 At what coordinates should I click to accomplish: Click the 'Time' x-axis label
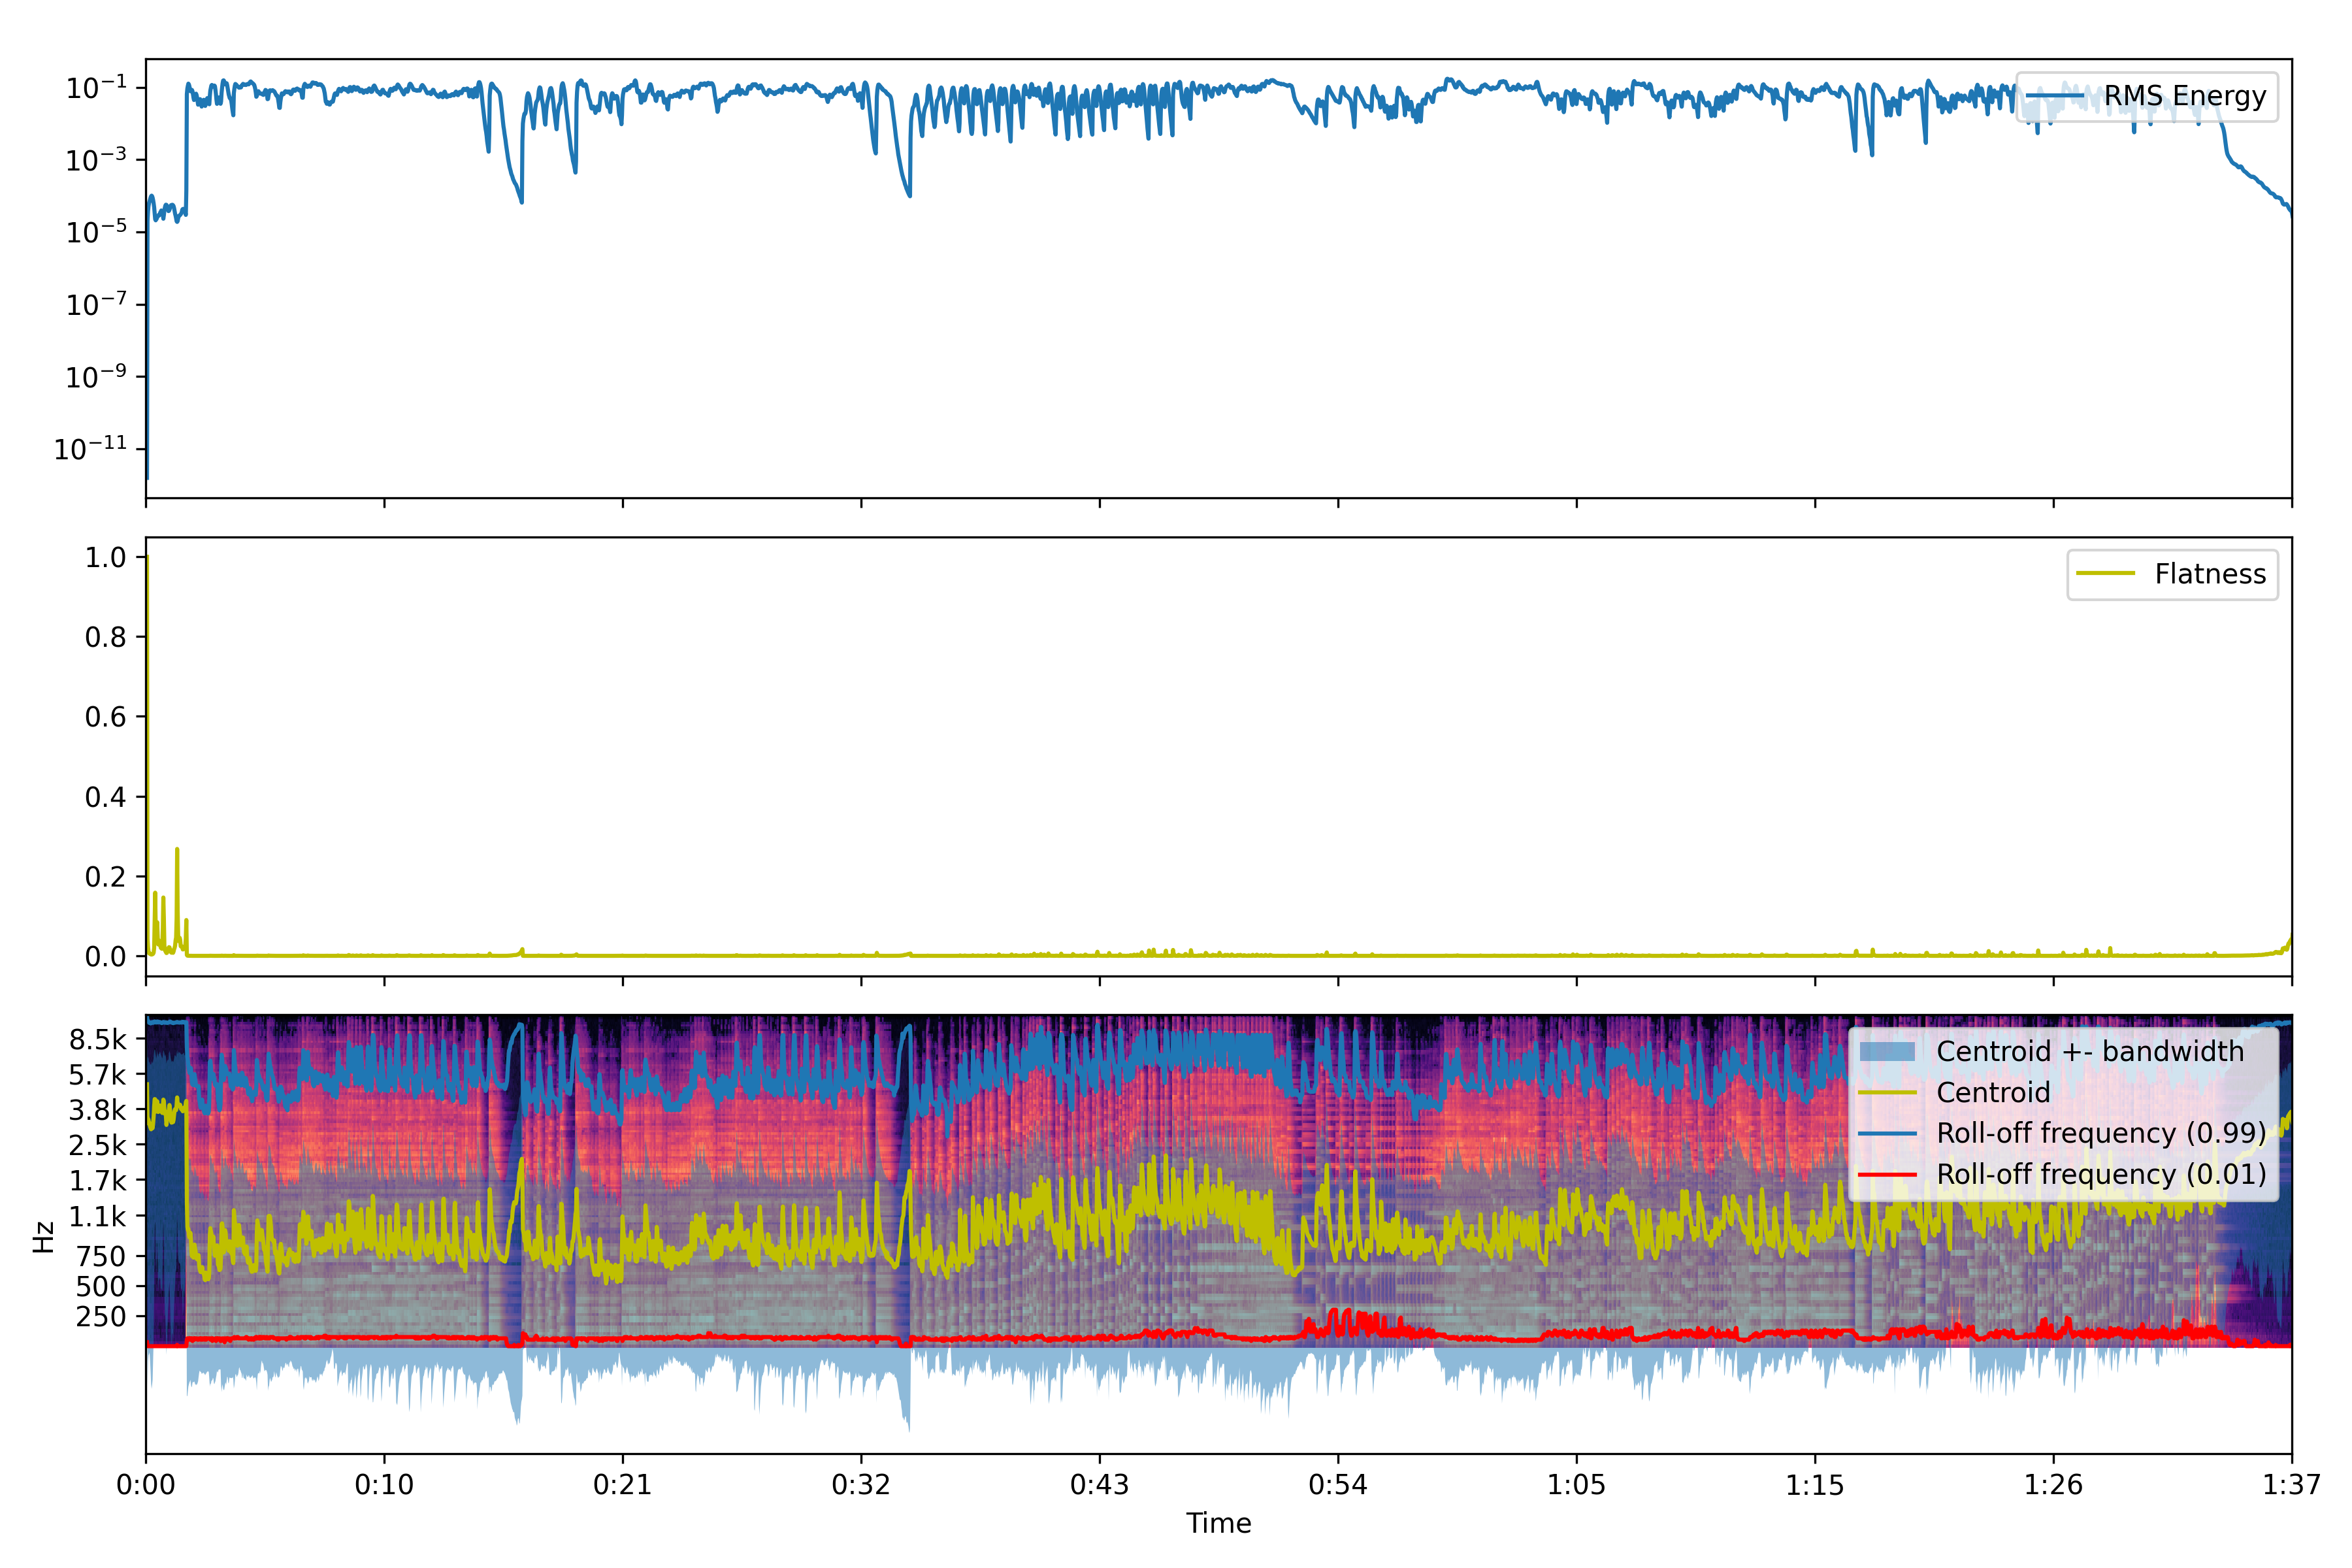tap(1218, 1523)
